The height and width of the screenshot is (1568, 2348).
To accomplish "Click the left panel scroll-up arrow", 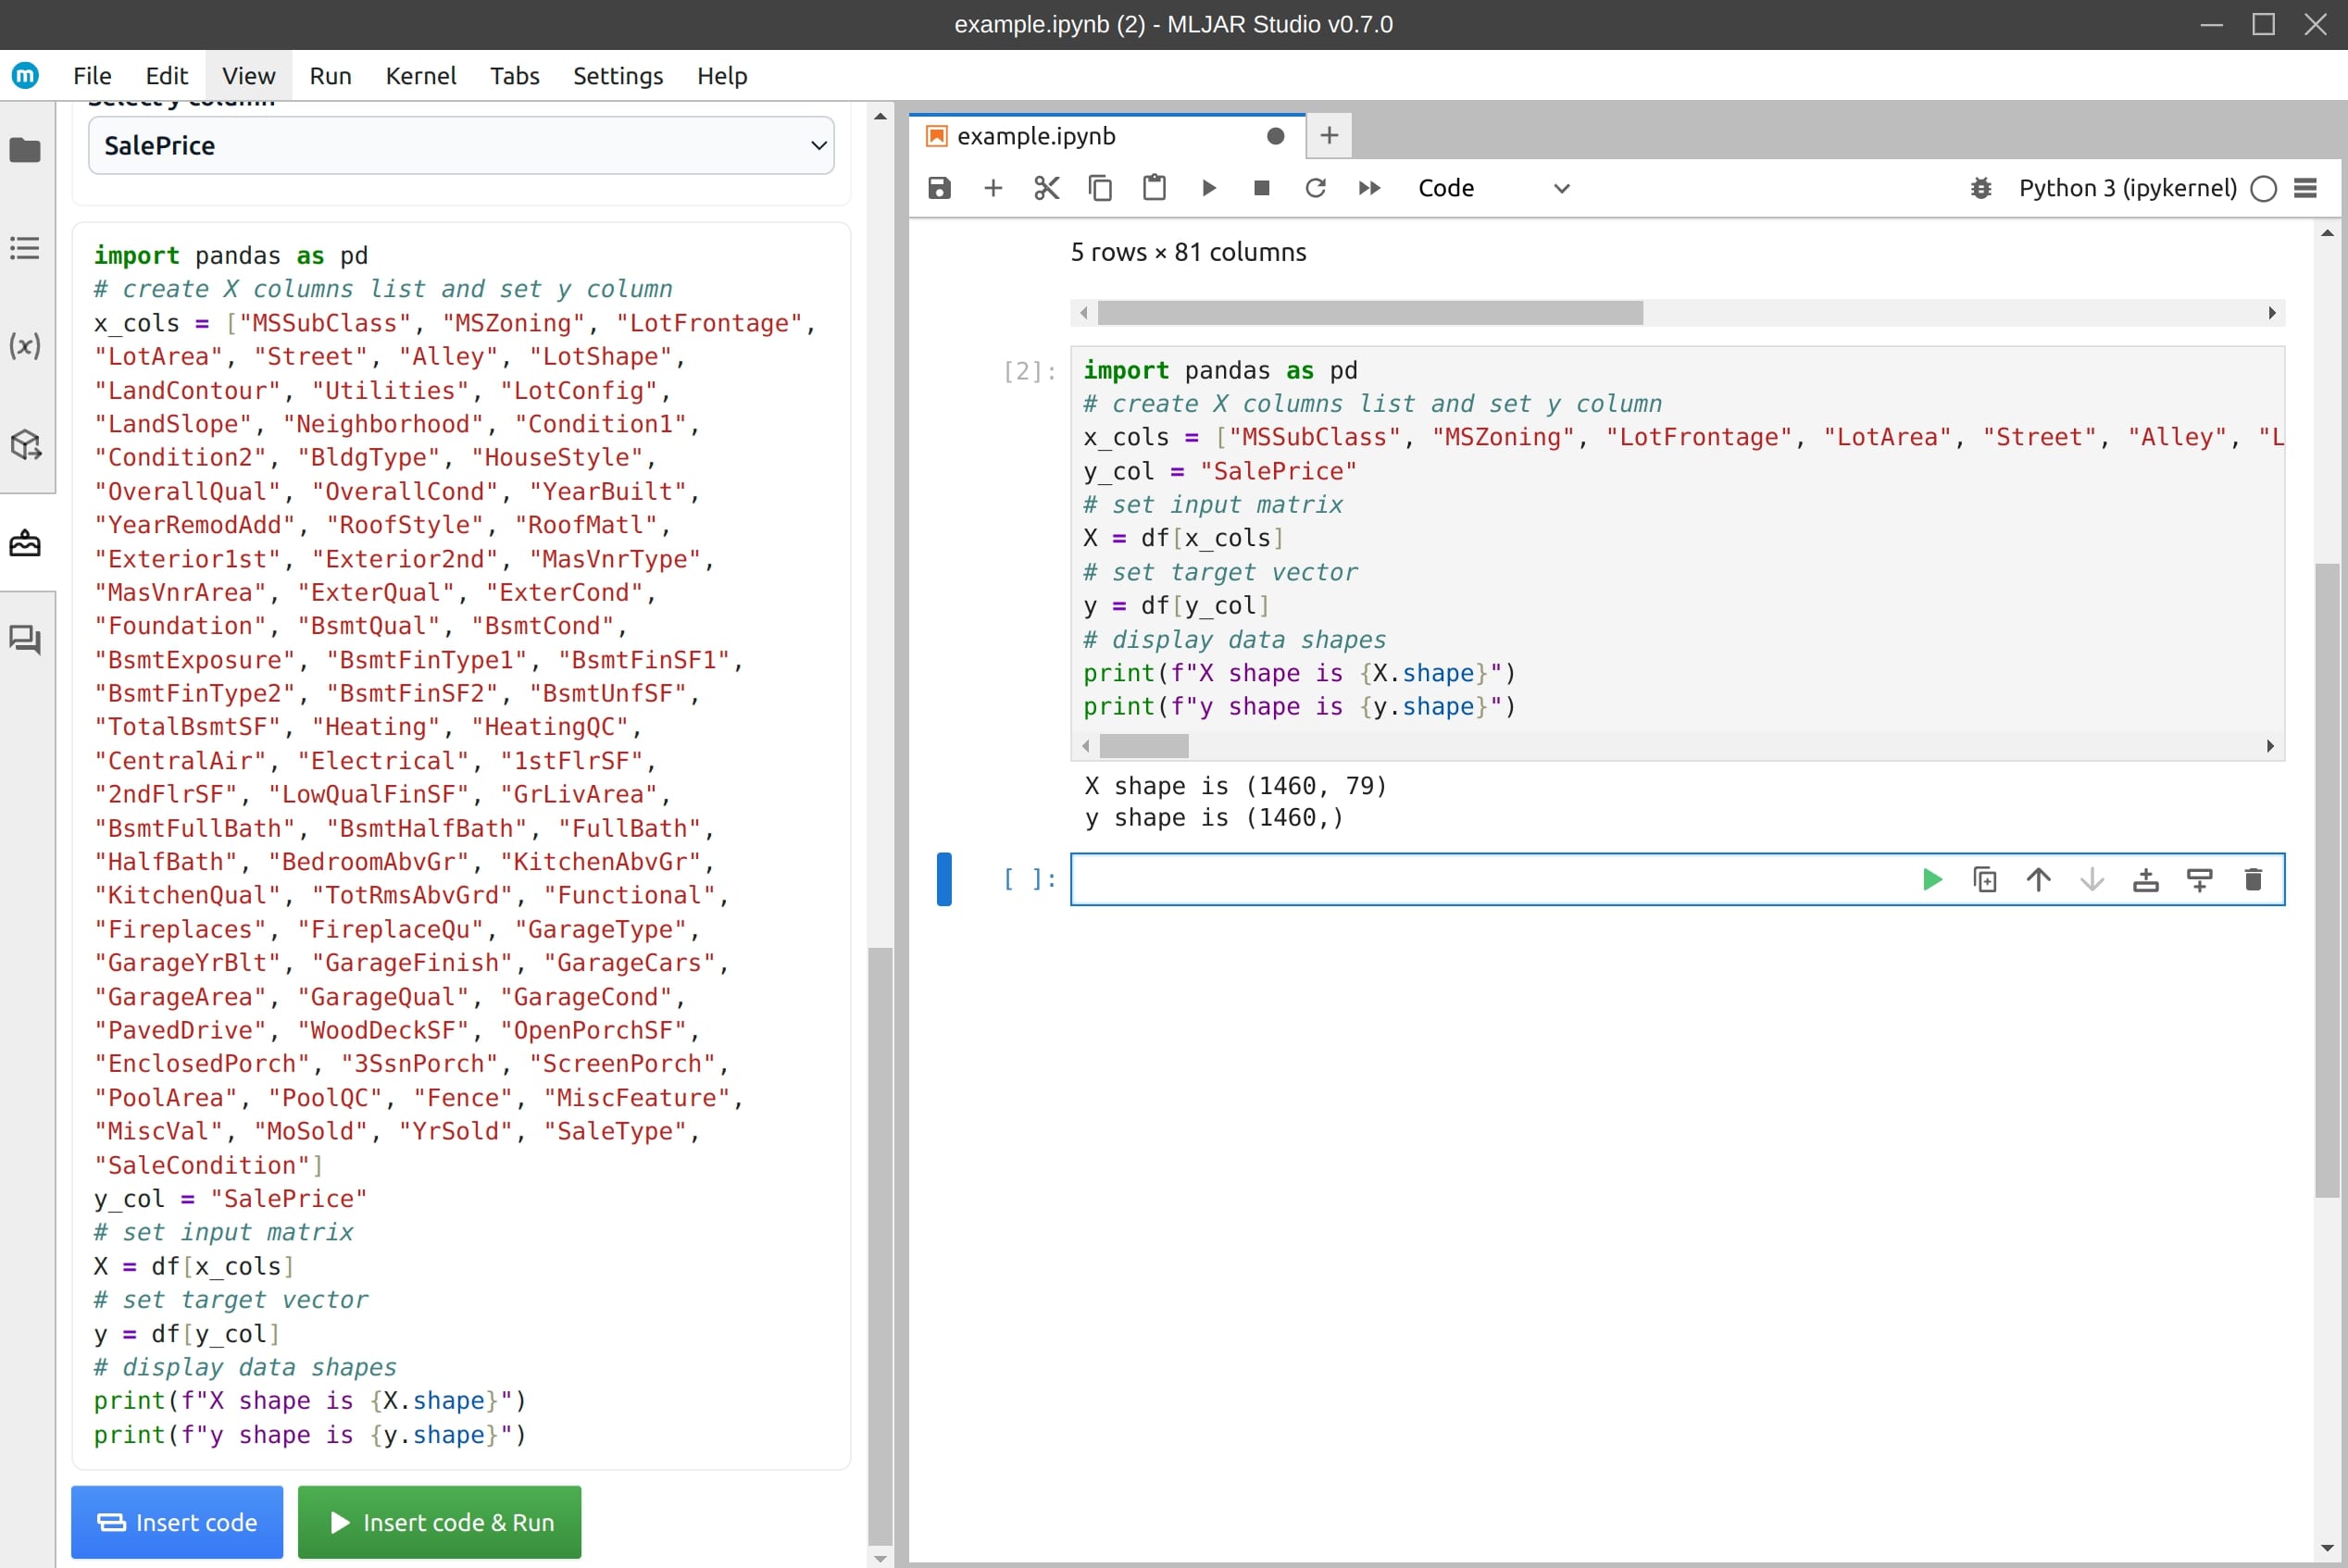I will (880, 117).
